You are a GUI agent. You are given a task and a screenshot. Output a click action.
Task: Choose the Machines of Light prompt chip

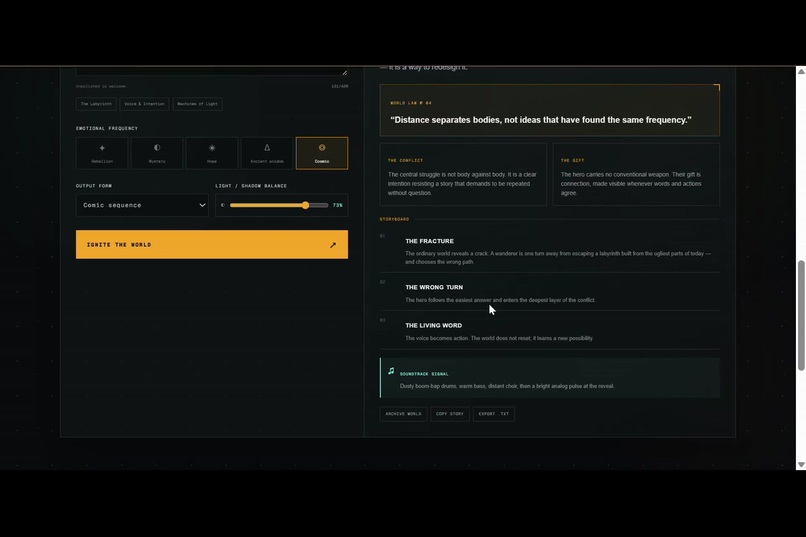pos(197,104)
